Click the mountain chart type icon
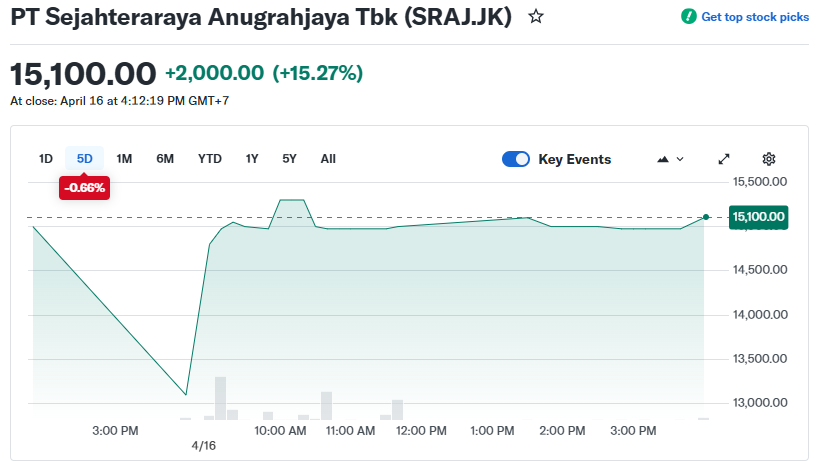 coord(662,159)
